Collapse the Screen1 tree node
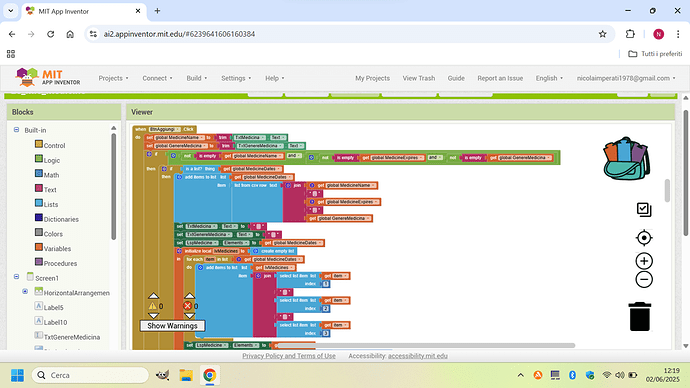The image size is (690, 388). click(x=16, y=277)
